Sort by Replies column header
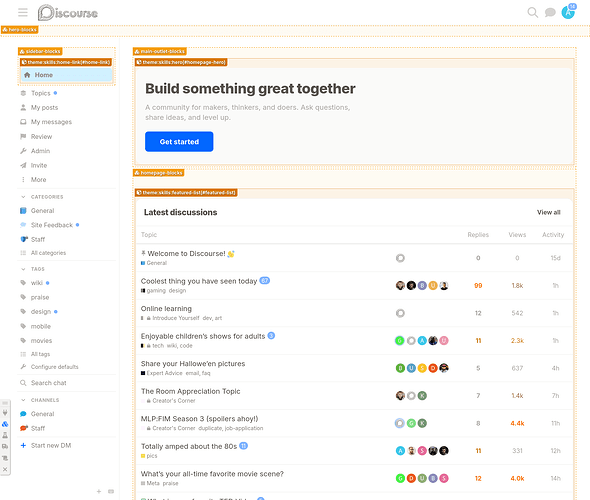590x500 pixels. click(x=478, y=235)
